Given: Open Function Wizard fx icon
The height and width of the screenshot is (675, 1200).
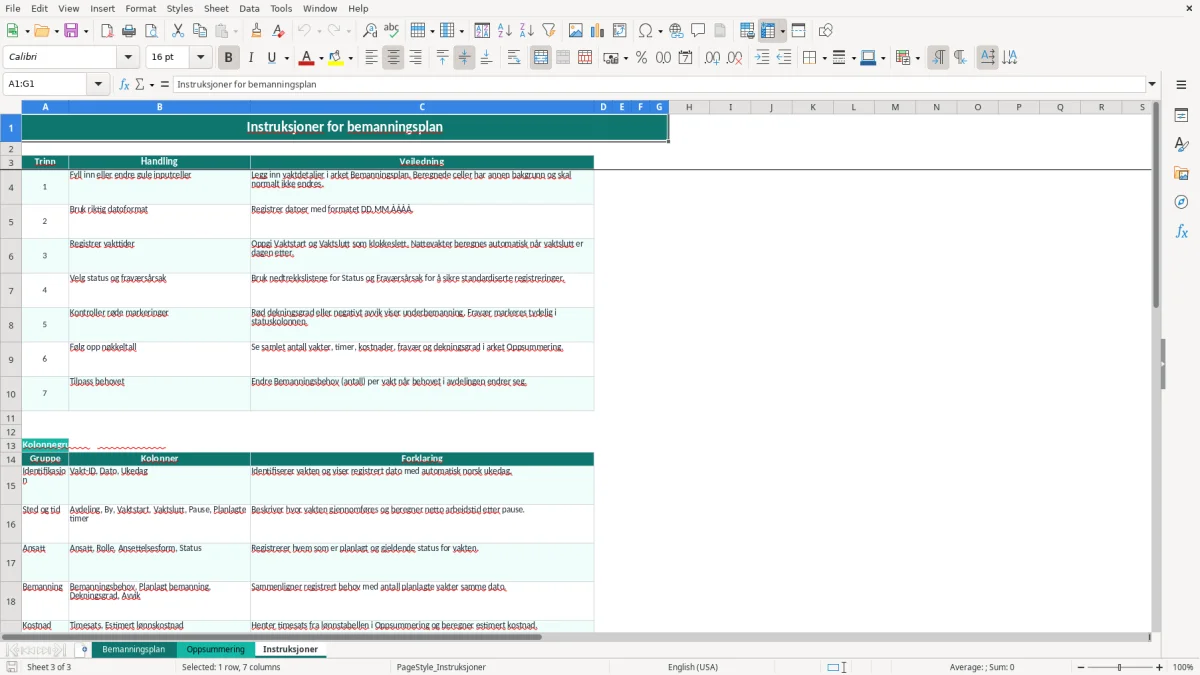Looking at the screenshot, I should (x=124, y=84).
